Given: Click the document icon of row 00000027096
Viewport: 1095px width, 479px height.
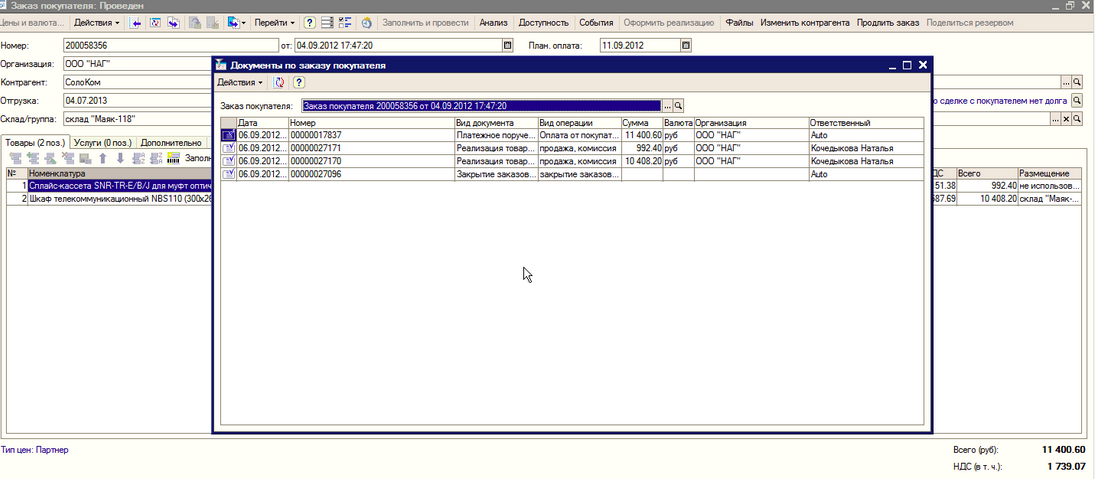Looking at the screenshot, I should pos(228,174).
